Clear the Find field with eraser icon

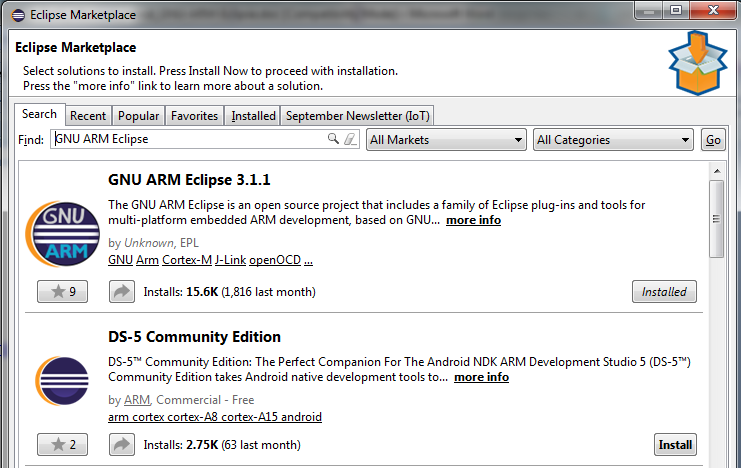[x=350, y=139]
